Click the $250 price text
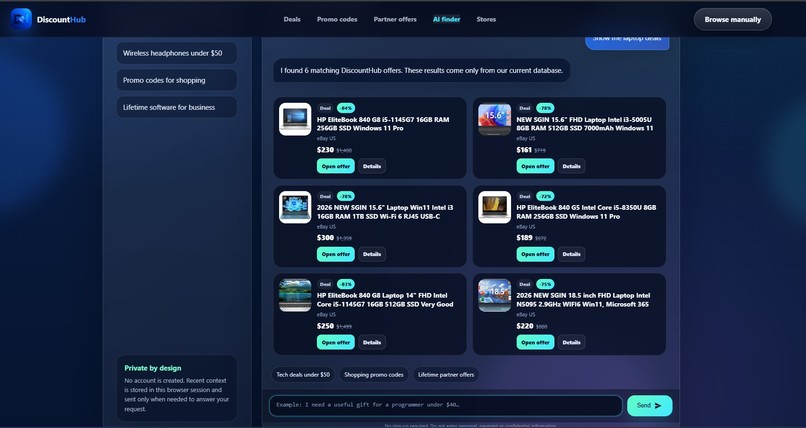 click(x=325, y=326)
